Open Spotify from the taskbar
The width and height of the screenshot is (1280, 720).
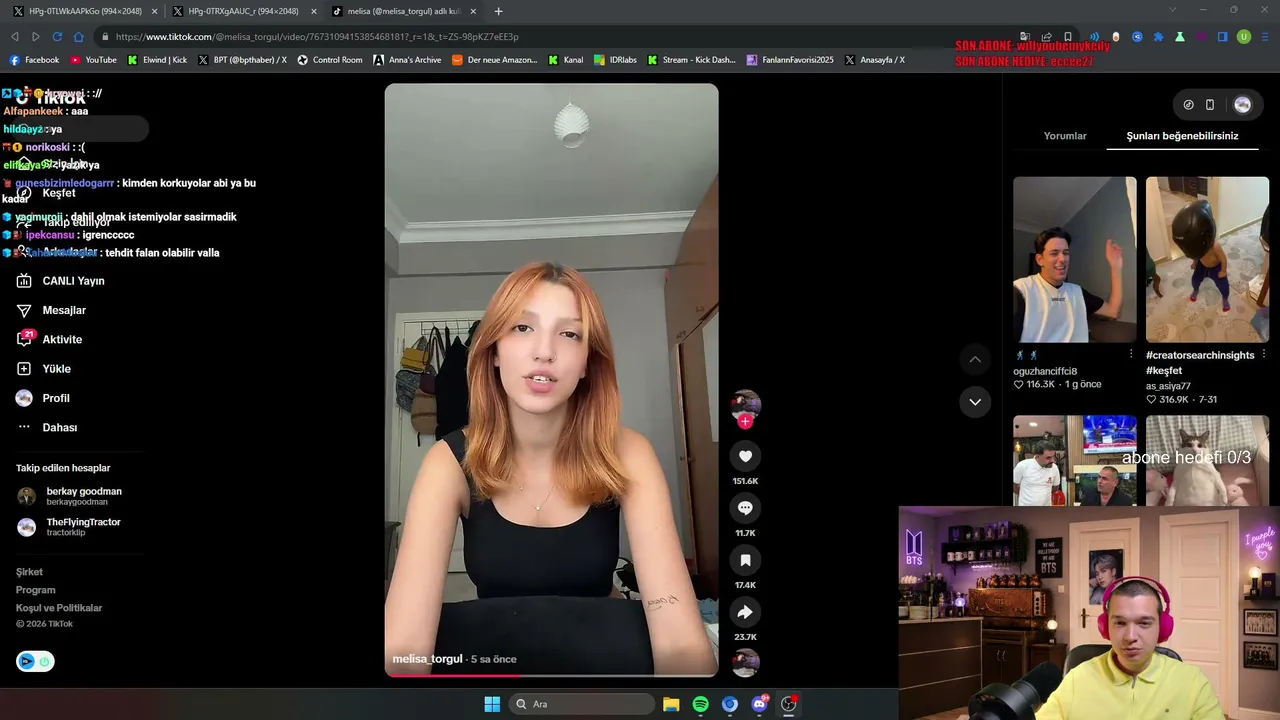[700, 704]
